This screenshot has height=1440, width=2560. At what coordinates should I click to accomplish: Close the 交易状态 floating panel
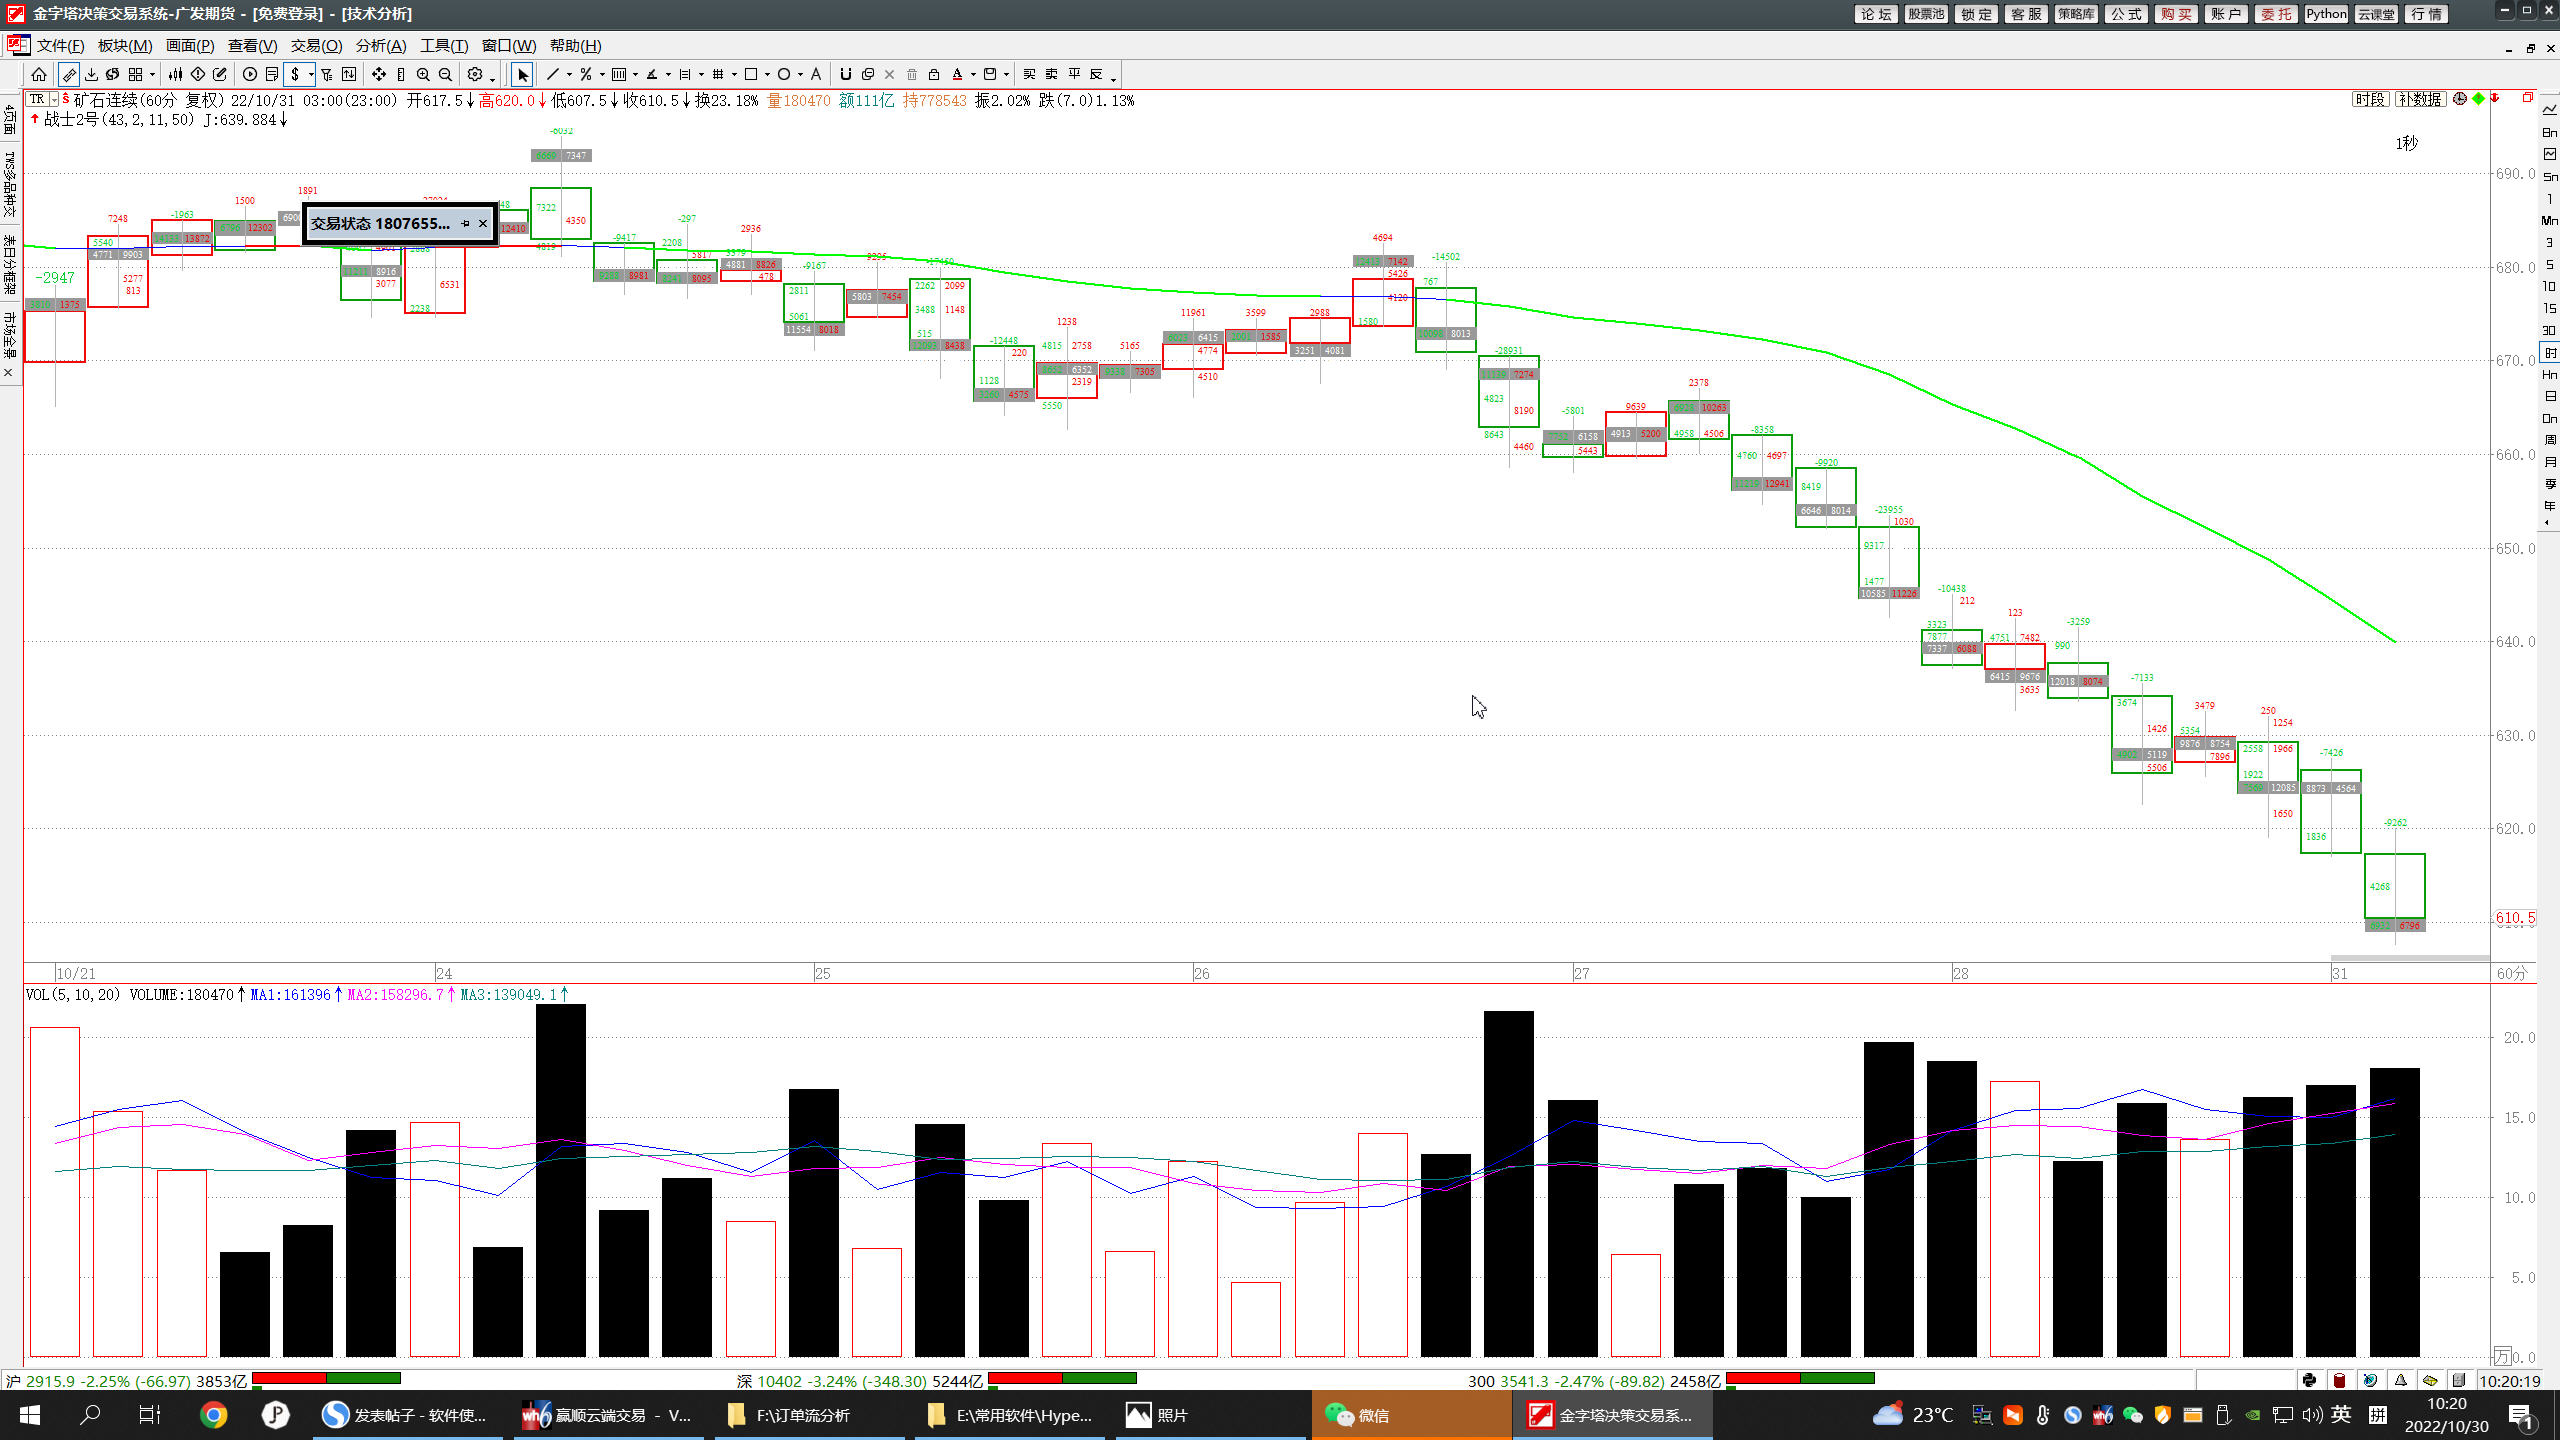coord(483,223)
